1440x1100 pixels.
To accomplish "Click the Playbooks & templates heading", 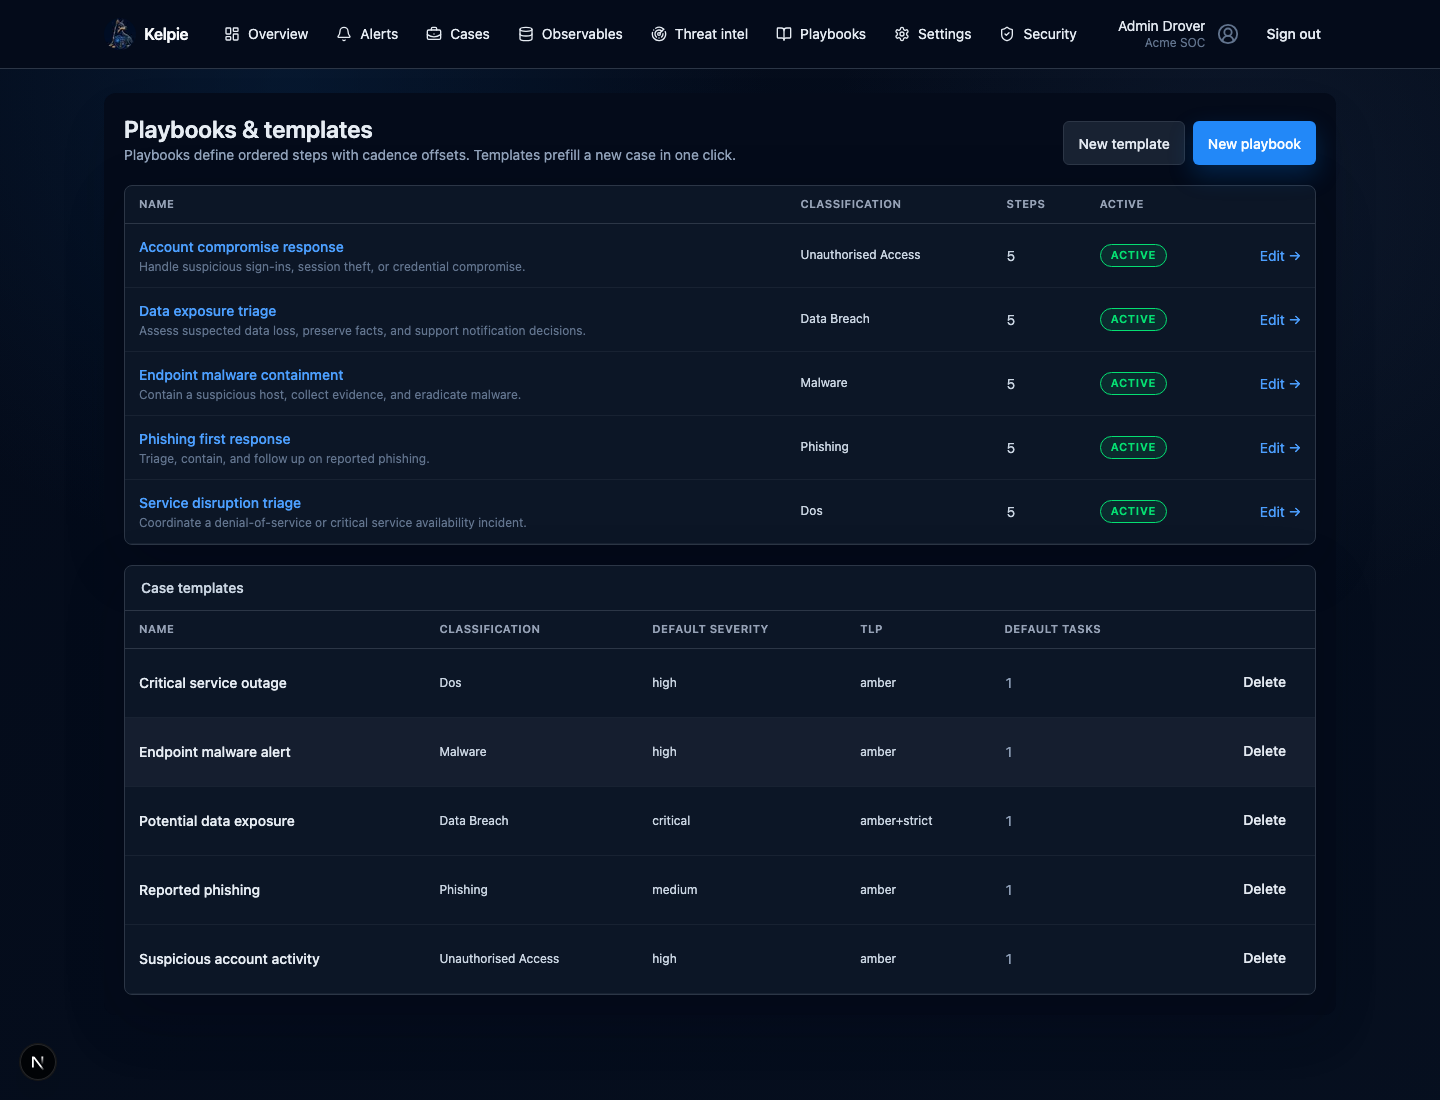I will (248, 130).
